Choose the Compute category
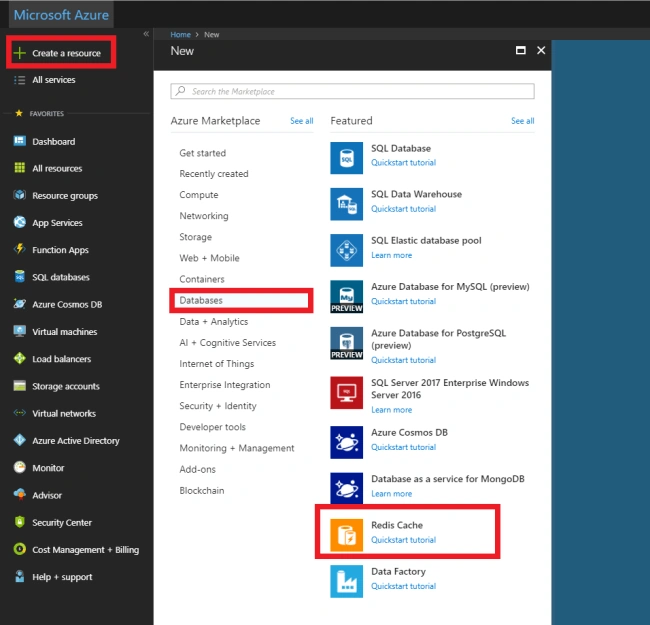650x625 pixels. coord(199,195)
